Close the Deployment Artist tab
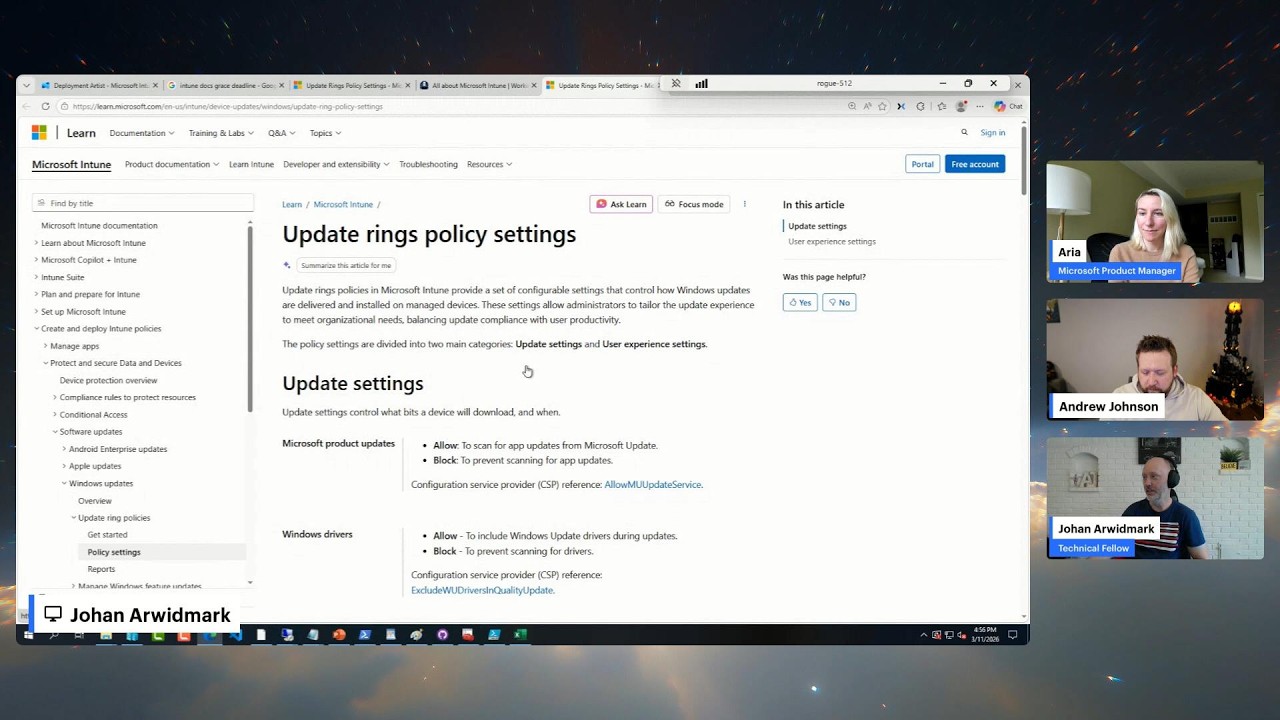This screenshot has height=720, width=1280. [155, 85]
